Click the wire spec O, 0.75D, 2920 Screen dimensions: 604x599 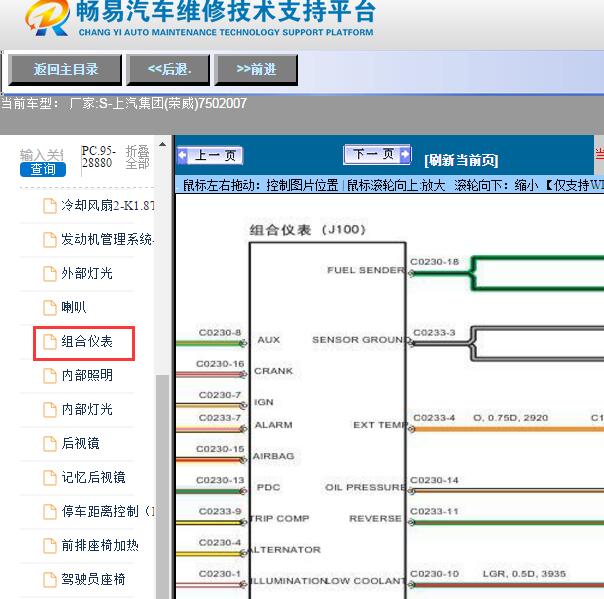point(511,418)
